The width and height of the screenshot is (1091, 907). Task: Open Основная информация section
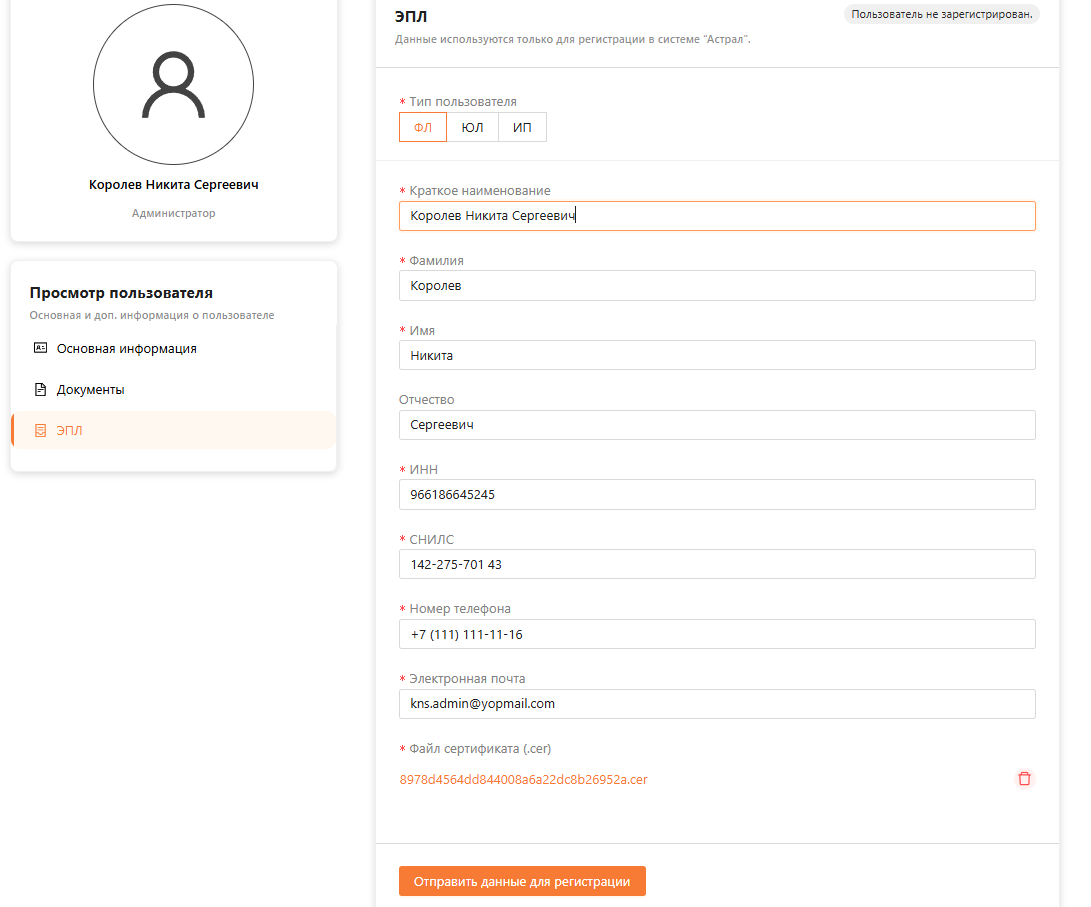click(x=126, y=349)
